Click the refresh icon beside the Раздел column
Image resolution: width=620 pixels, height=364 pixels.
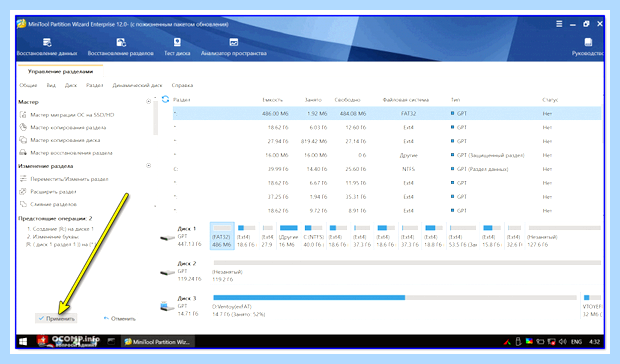165,99
